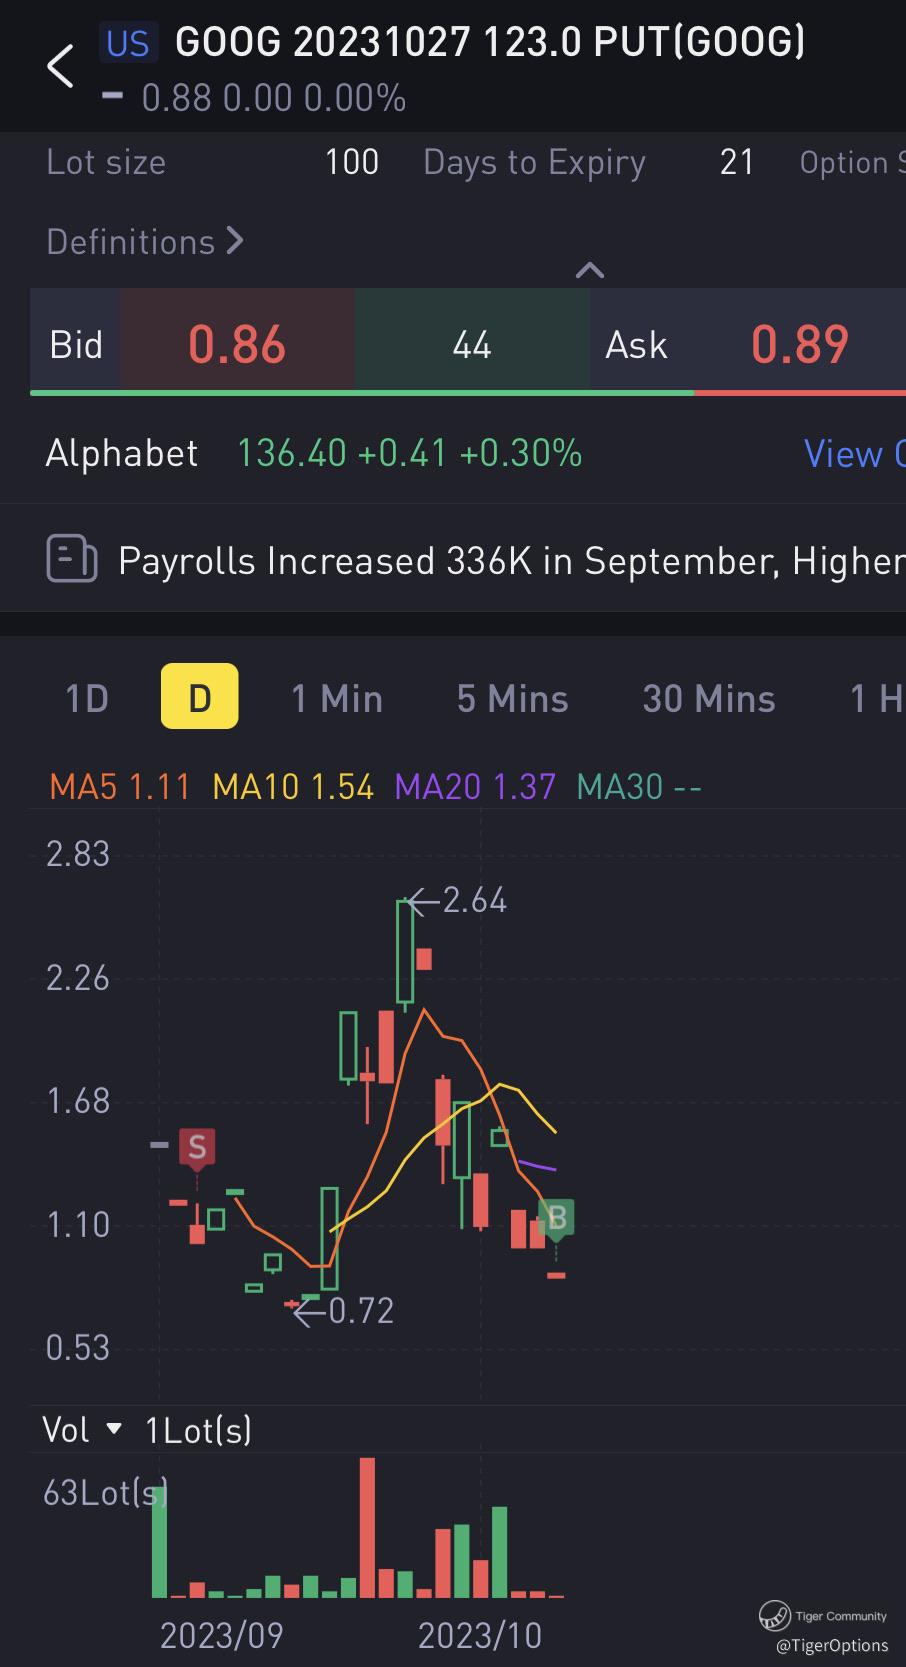This screenshot has height=1667, width=906.
Task: Select the 5 Mins interval
Action: (513, 698)
